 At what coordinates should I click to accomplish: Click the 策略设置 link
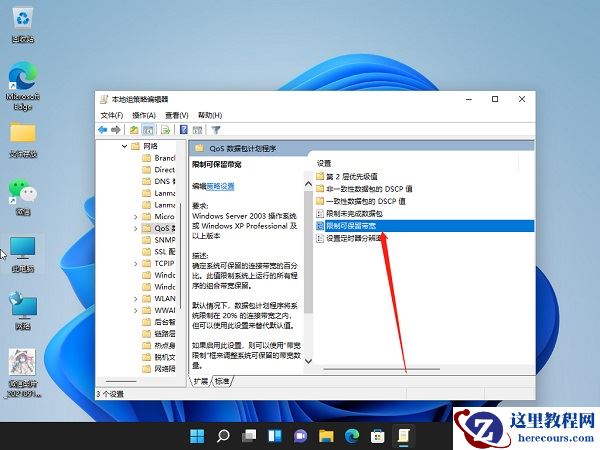[220, 187]
